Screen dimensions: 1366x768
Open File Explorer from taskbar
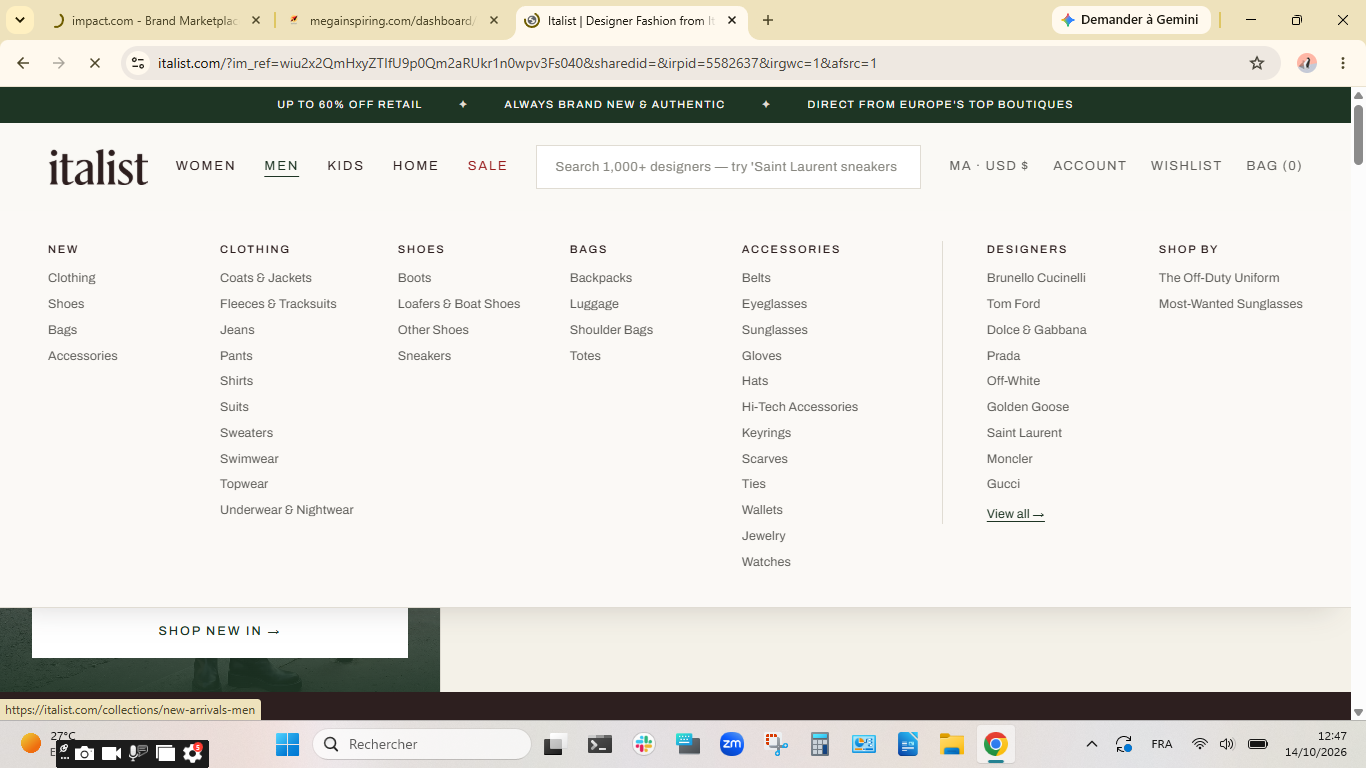(951, 744)
